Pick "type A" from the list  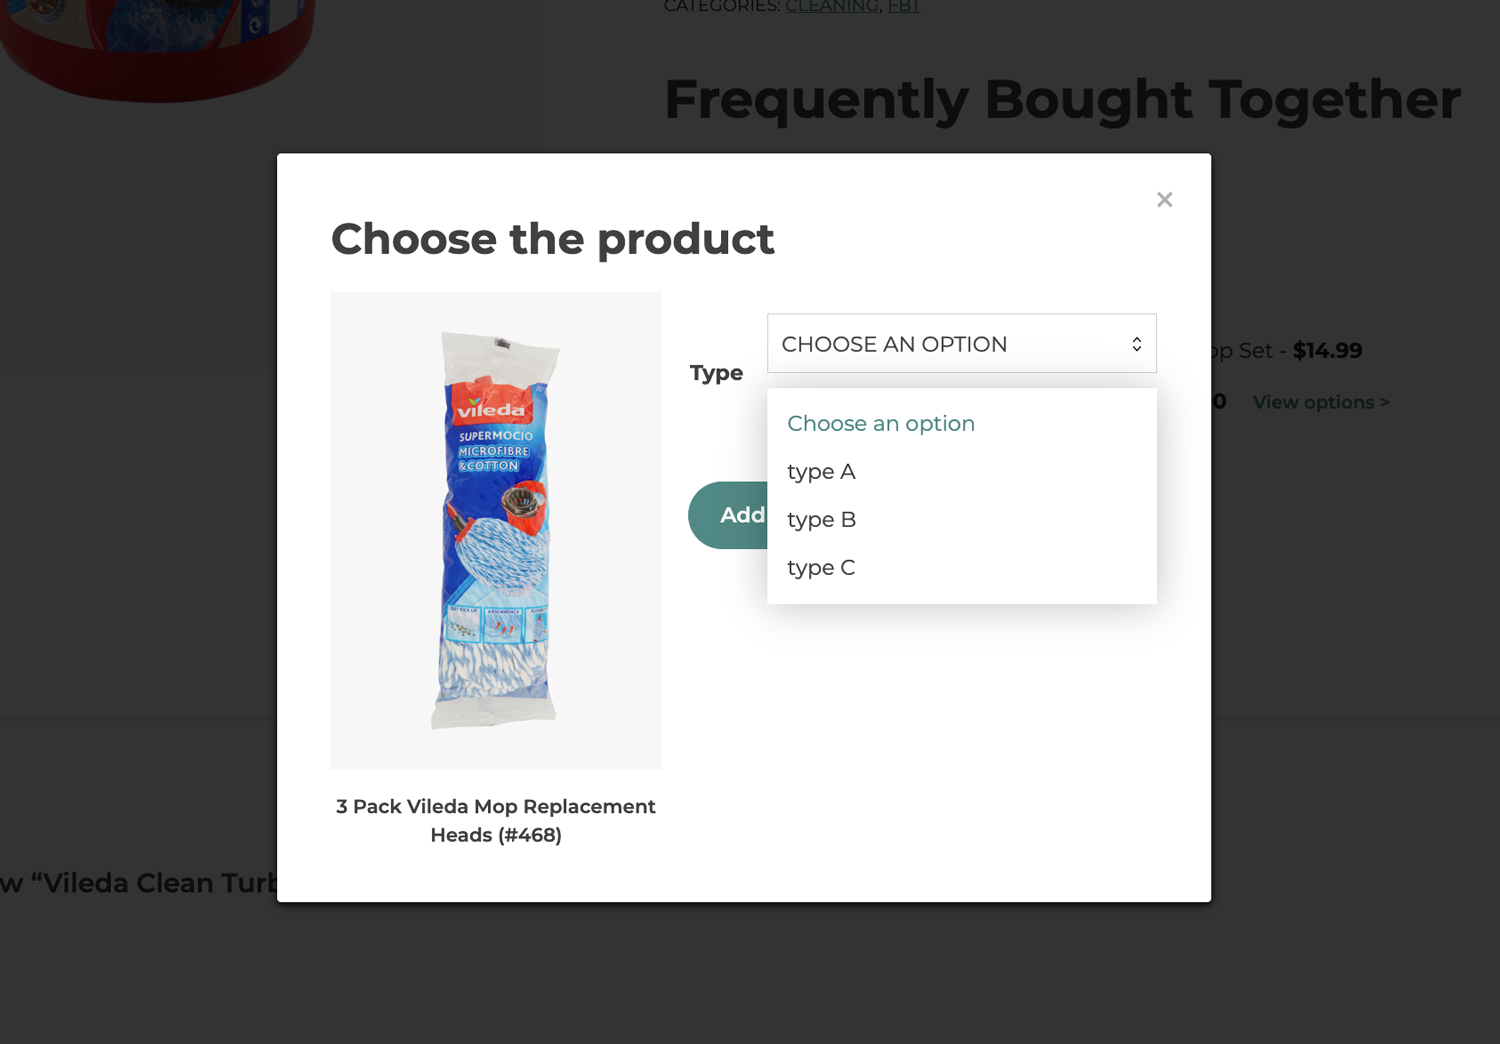point(821,472)
